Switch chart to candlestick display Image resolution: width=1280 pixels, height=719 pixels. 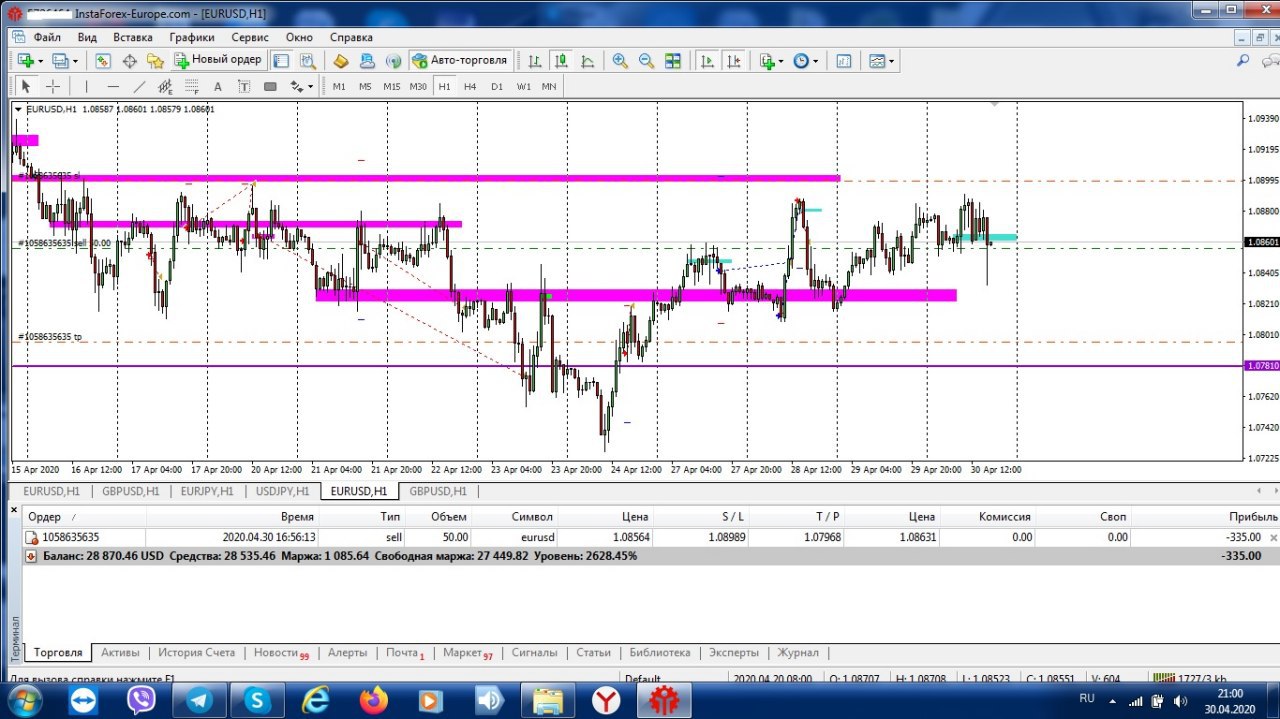(x=561, y=61)
